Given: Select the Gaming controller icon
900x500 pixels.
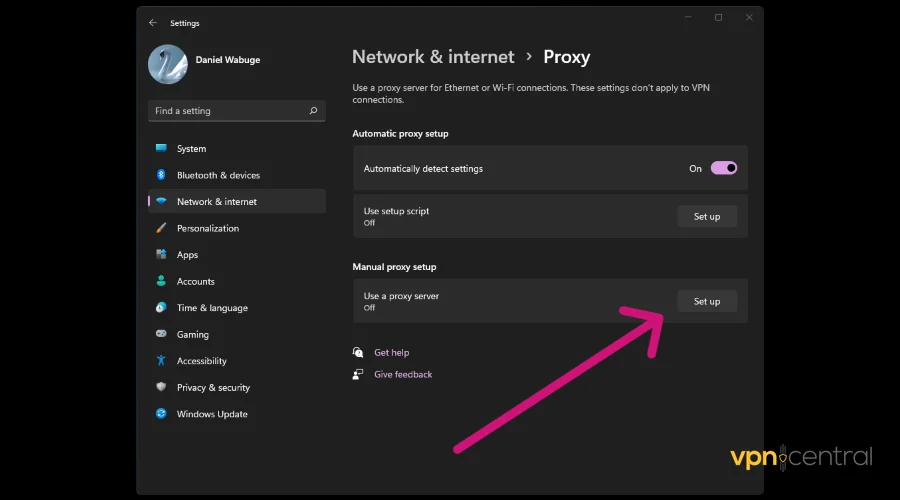Looking at the screenshot, I should click(x=161, y=335).
